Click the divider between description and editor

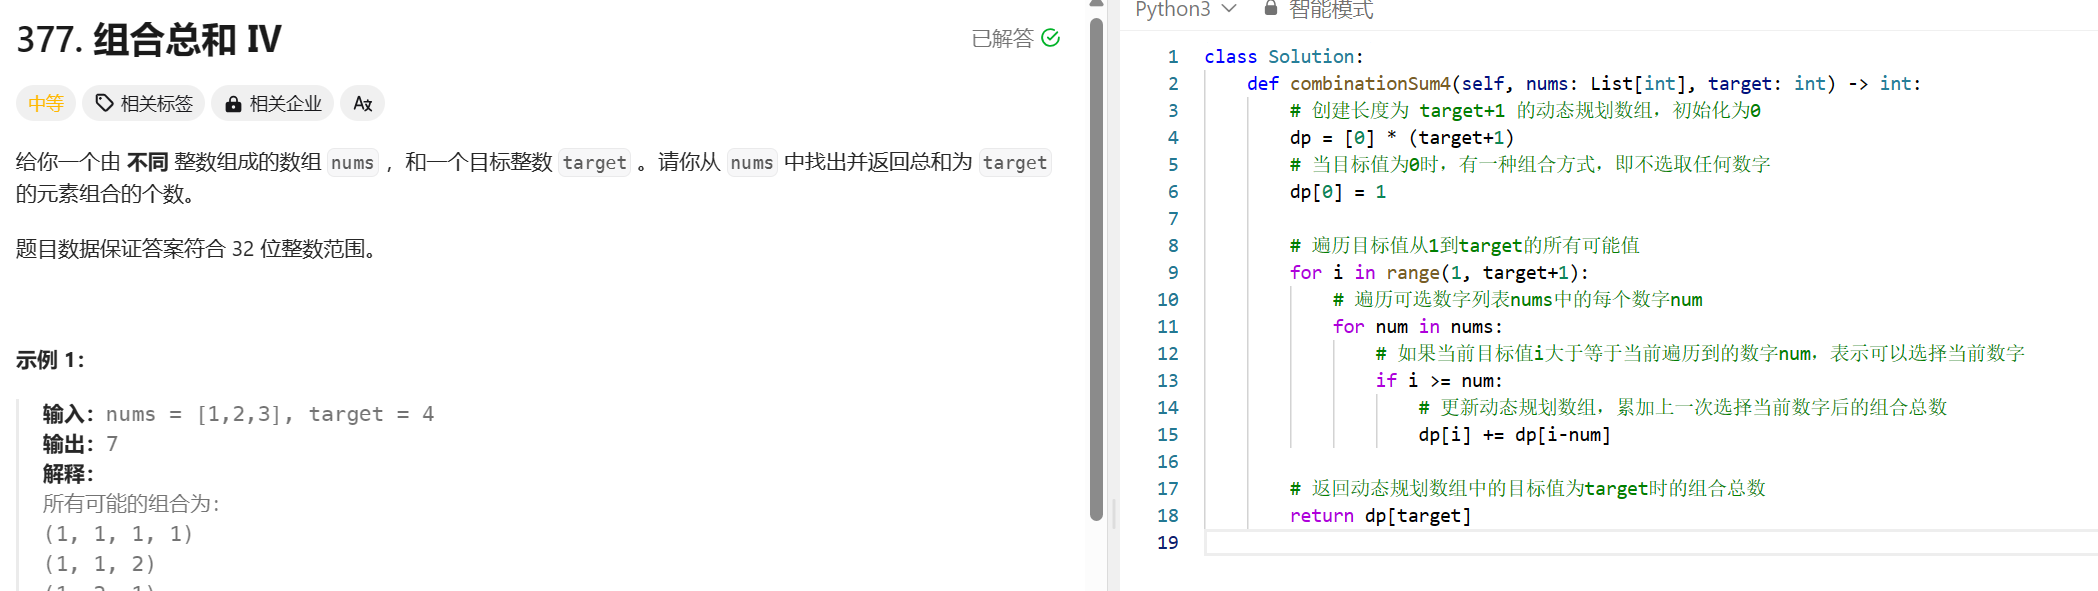1113,300
